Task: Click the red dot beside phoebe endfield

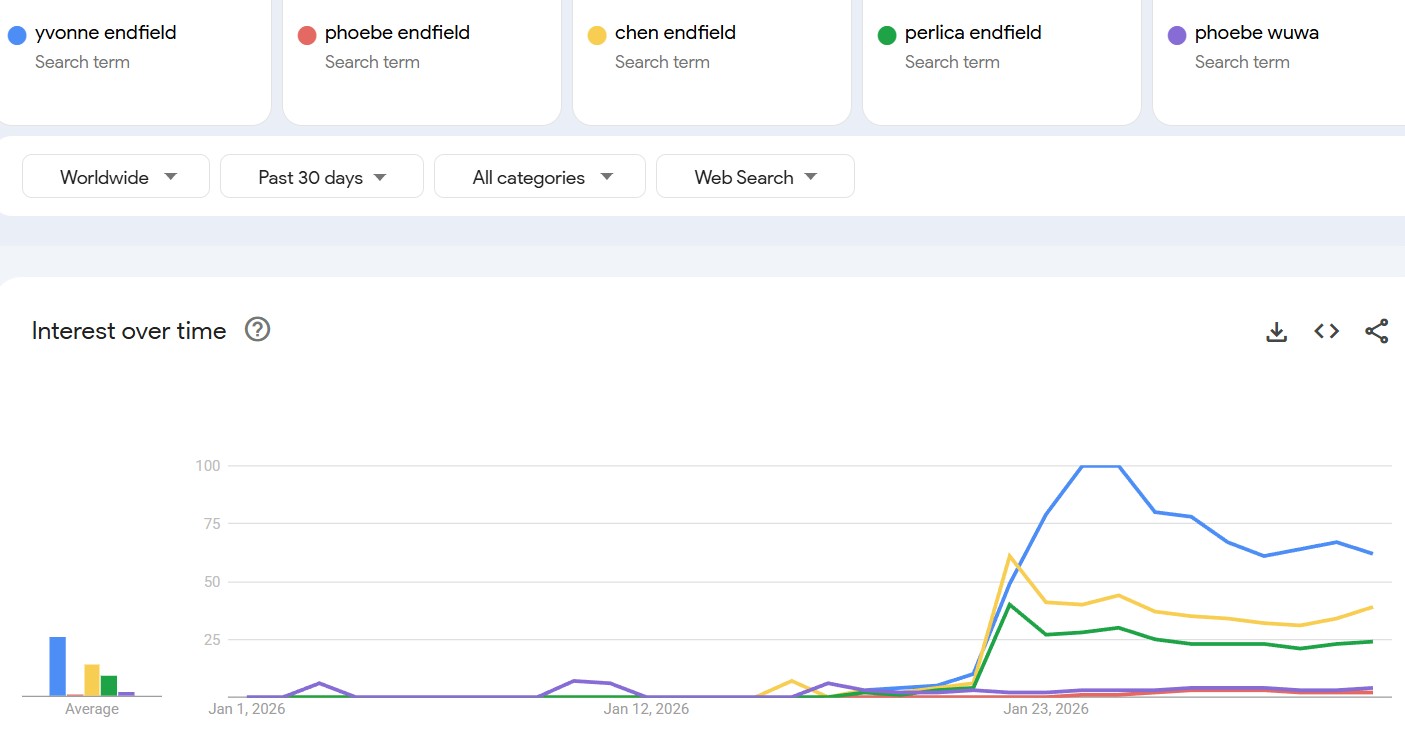Action: (307, 35)
